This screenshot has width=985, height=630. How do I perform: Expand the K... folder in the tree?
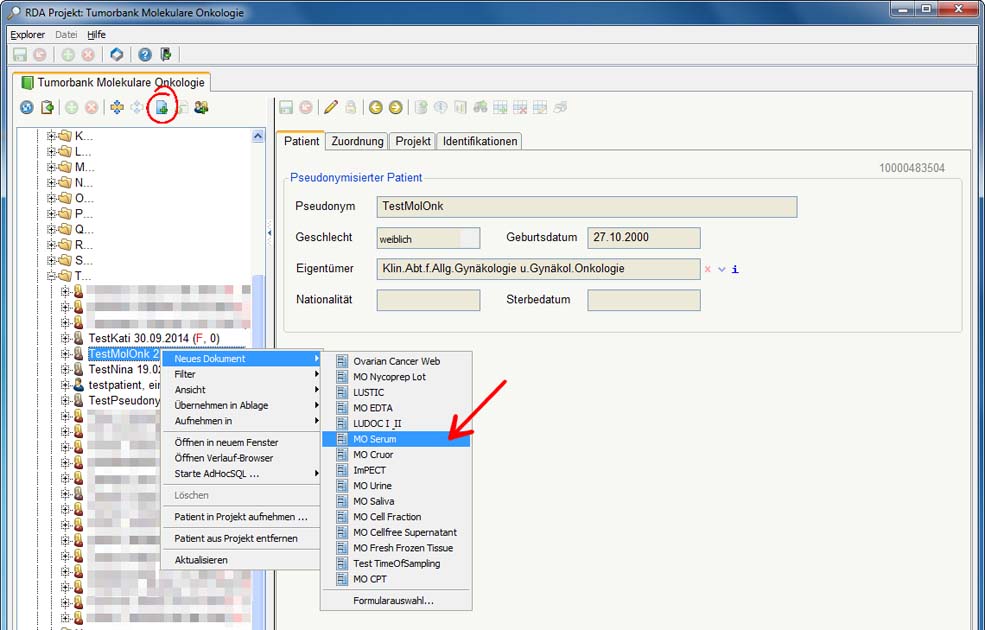click(52, 136)
